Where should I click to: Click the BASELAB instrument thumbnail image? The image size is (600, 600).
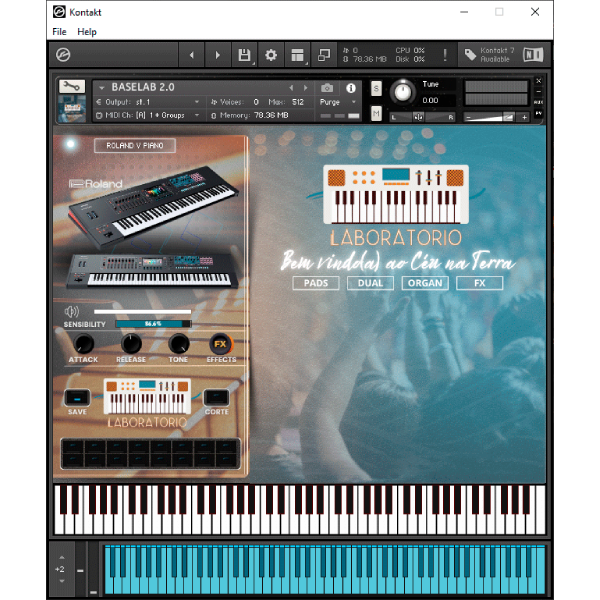[72, 109]
